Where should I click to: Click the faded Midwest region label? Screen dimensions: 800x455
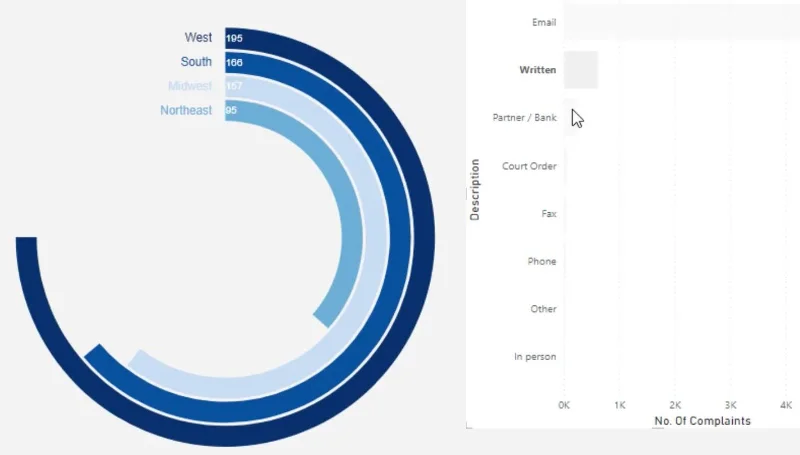190,86
